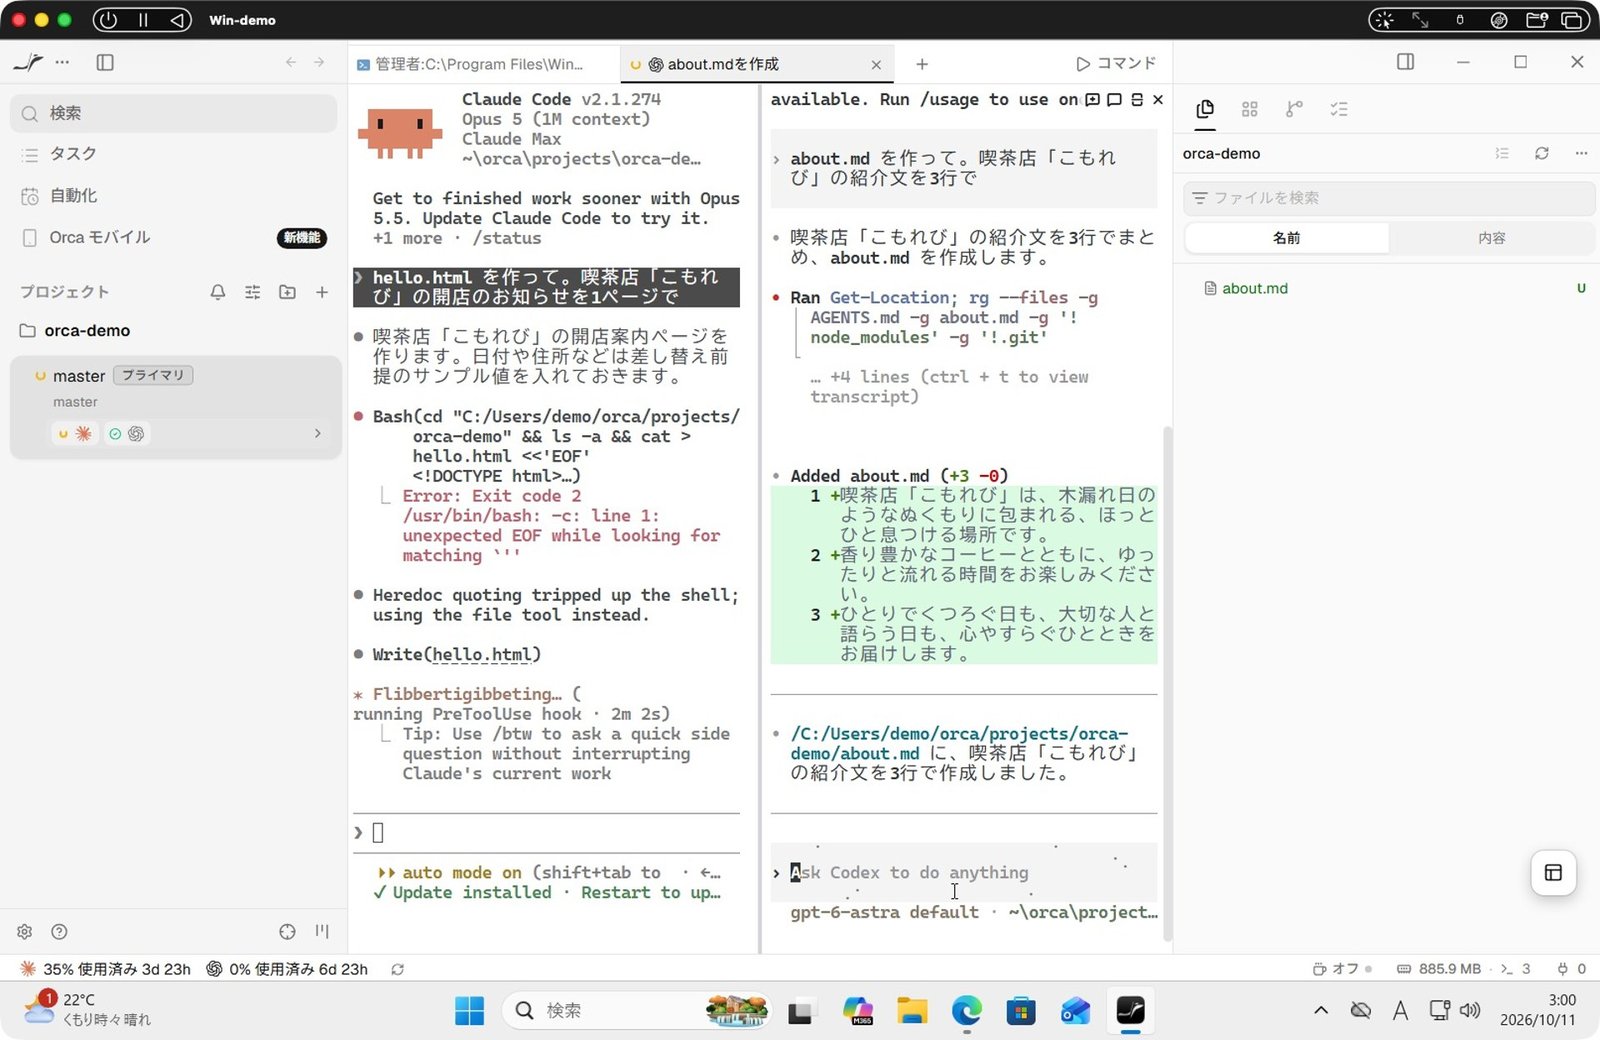
Task: Click the chat bubble icon in Codex pane
Action: click(x=1115, y=100)
